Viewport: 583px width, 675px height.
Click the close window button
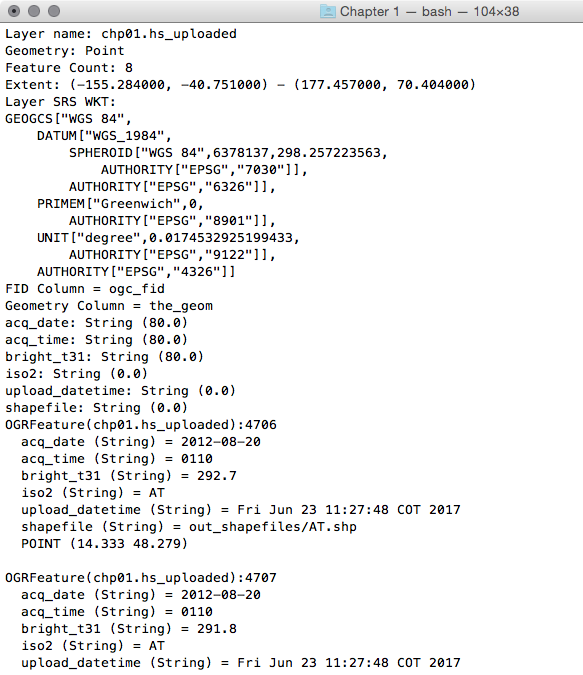pyautogui.click(x=14, y=11)
